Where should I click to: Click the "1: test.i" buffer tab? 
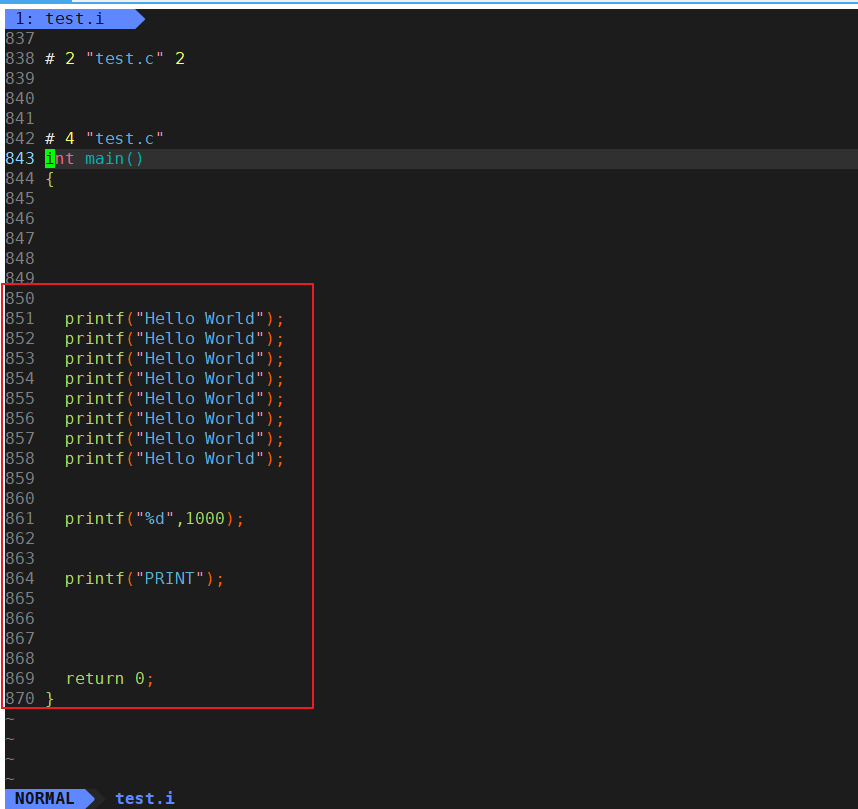coord(68,19)
